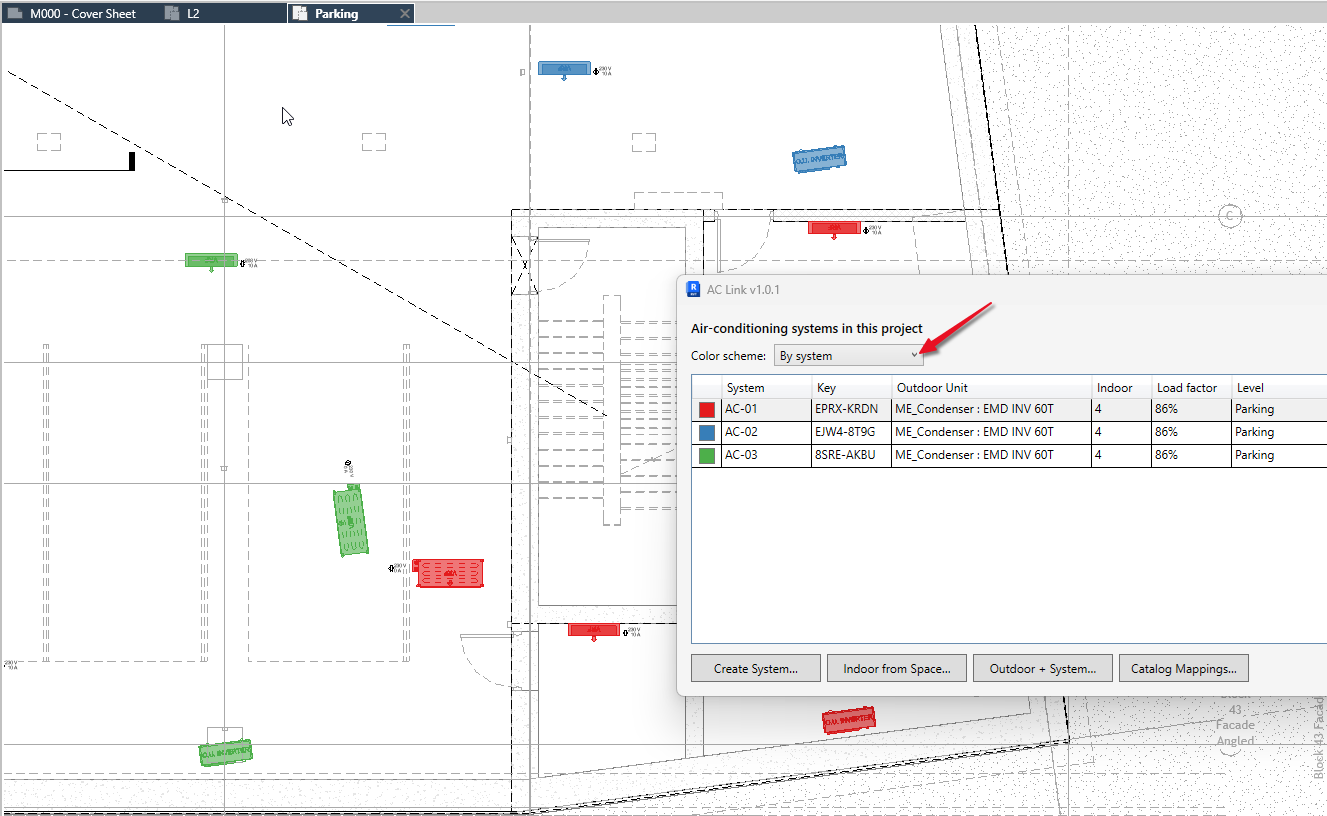Switch to M000 - Cover Sheet tab
The width and height of the screenshot is (1327, 816).
[x=83, y=14]
